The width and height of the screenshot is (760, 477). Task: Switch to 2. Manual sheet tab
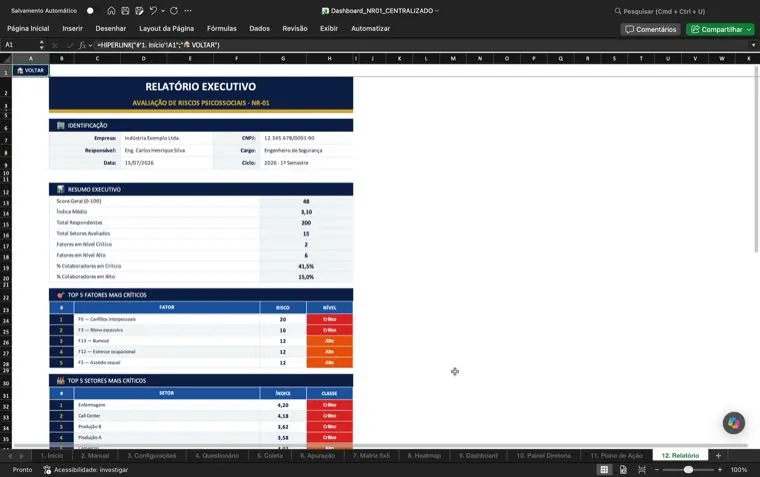[x=95, y=456]
